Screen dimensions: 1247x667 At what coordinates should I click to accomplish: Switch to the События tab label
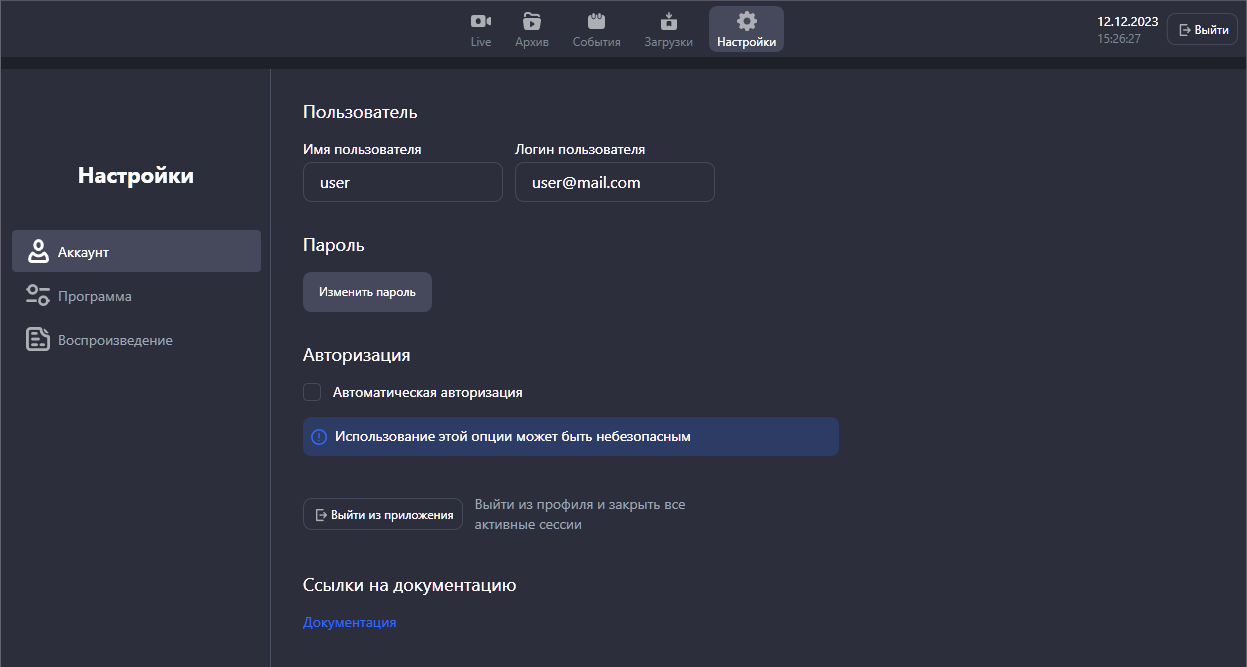pyautogui.click(x=597, y=42)
